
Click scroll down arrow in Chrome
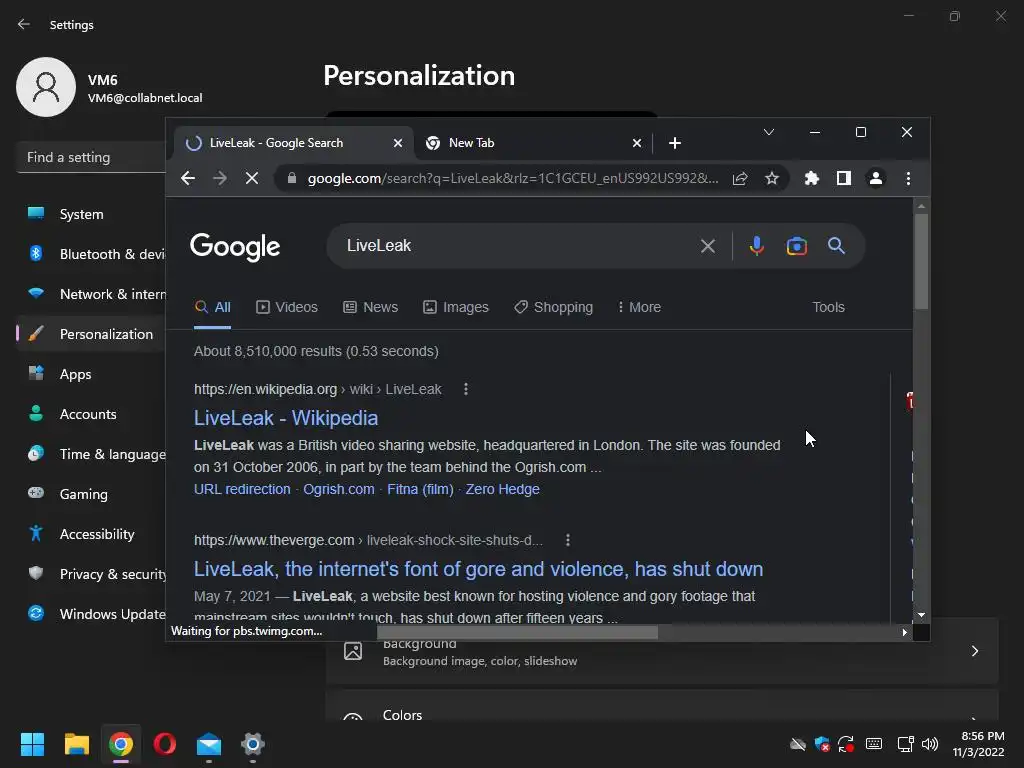pos(921,615)
